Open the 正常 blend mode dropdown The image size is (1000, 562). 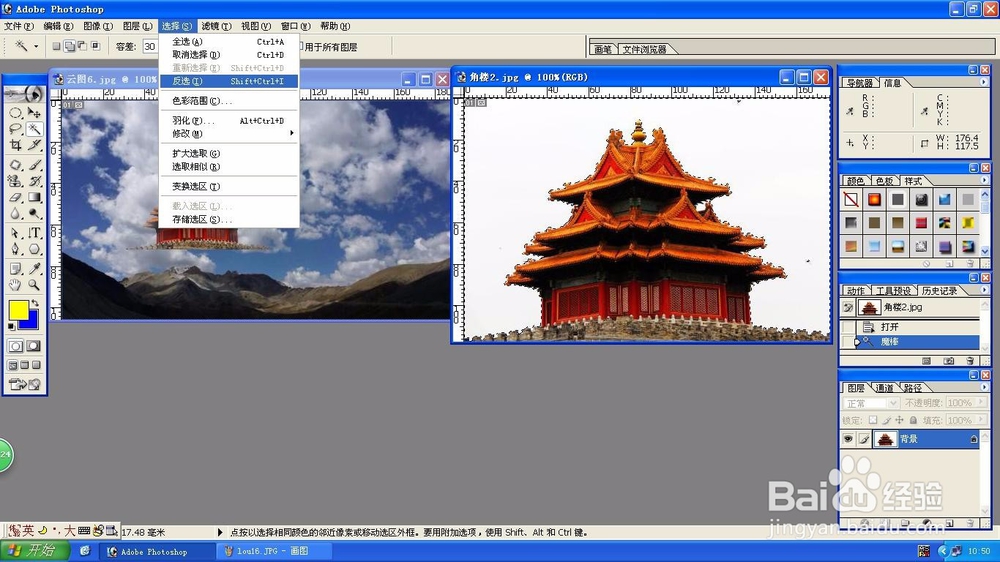point(893,403)
